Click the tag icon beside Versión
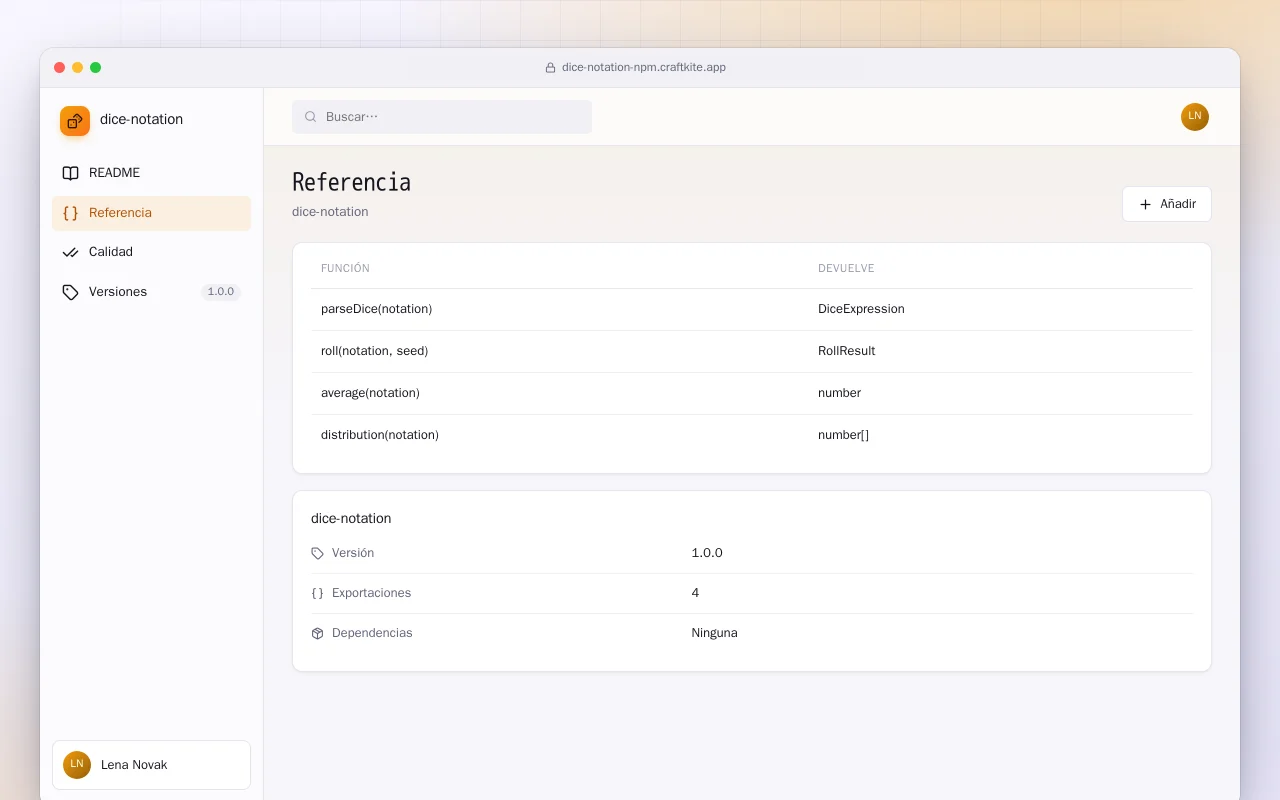1280x800 pixels. point(318,553)
